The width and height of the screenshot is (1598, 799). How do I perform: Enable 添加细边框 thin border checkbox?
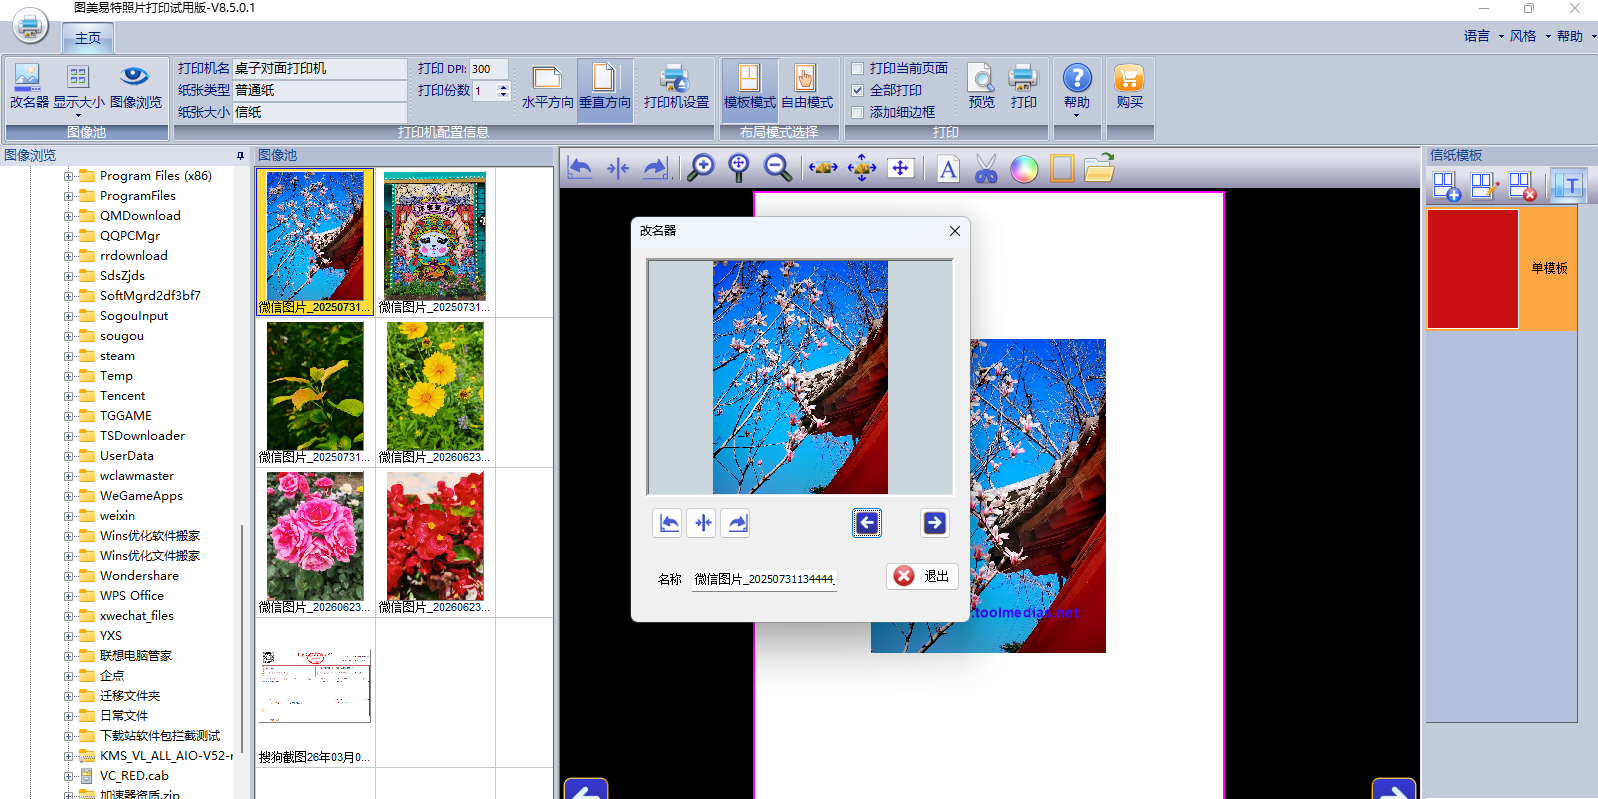[858, 112]
